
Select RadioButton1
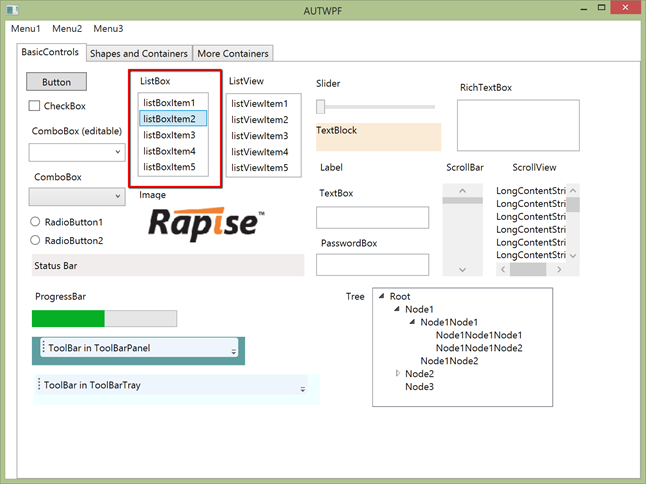[x=36, y=222]
